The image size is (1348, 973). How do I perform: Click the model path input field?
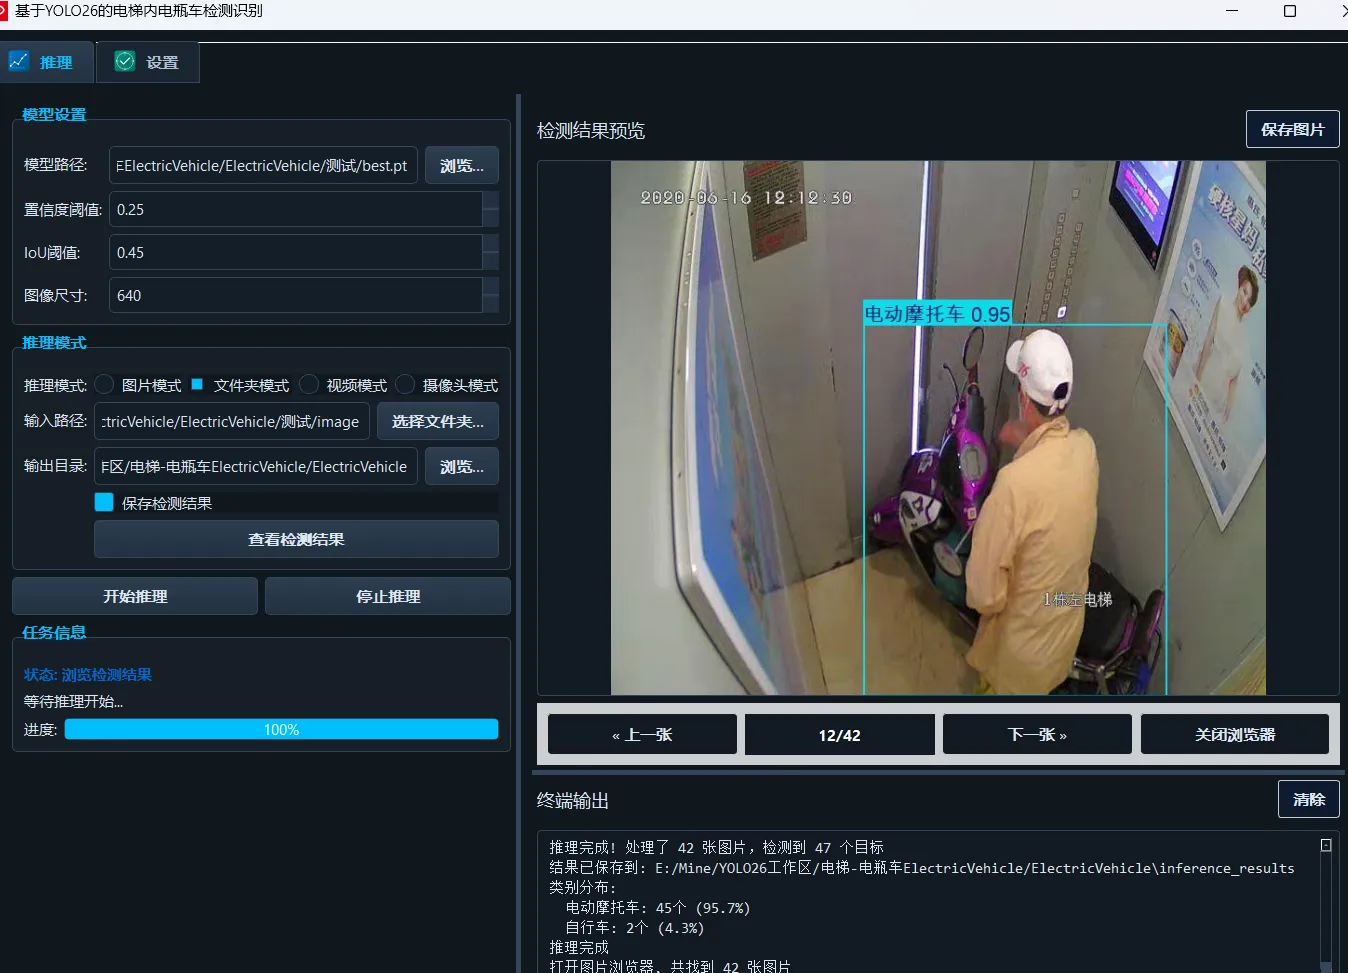(263, 165)
